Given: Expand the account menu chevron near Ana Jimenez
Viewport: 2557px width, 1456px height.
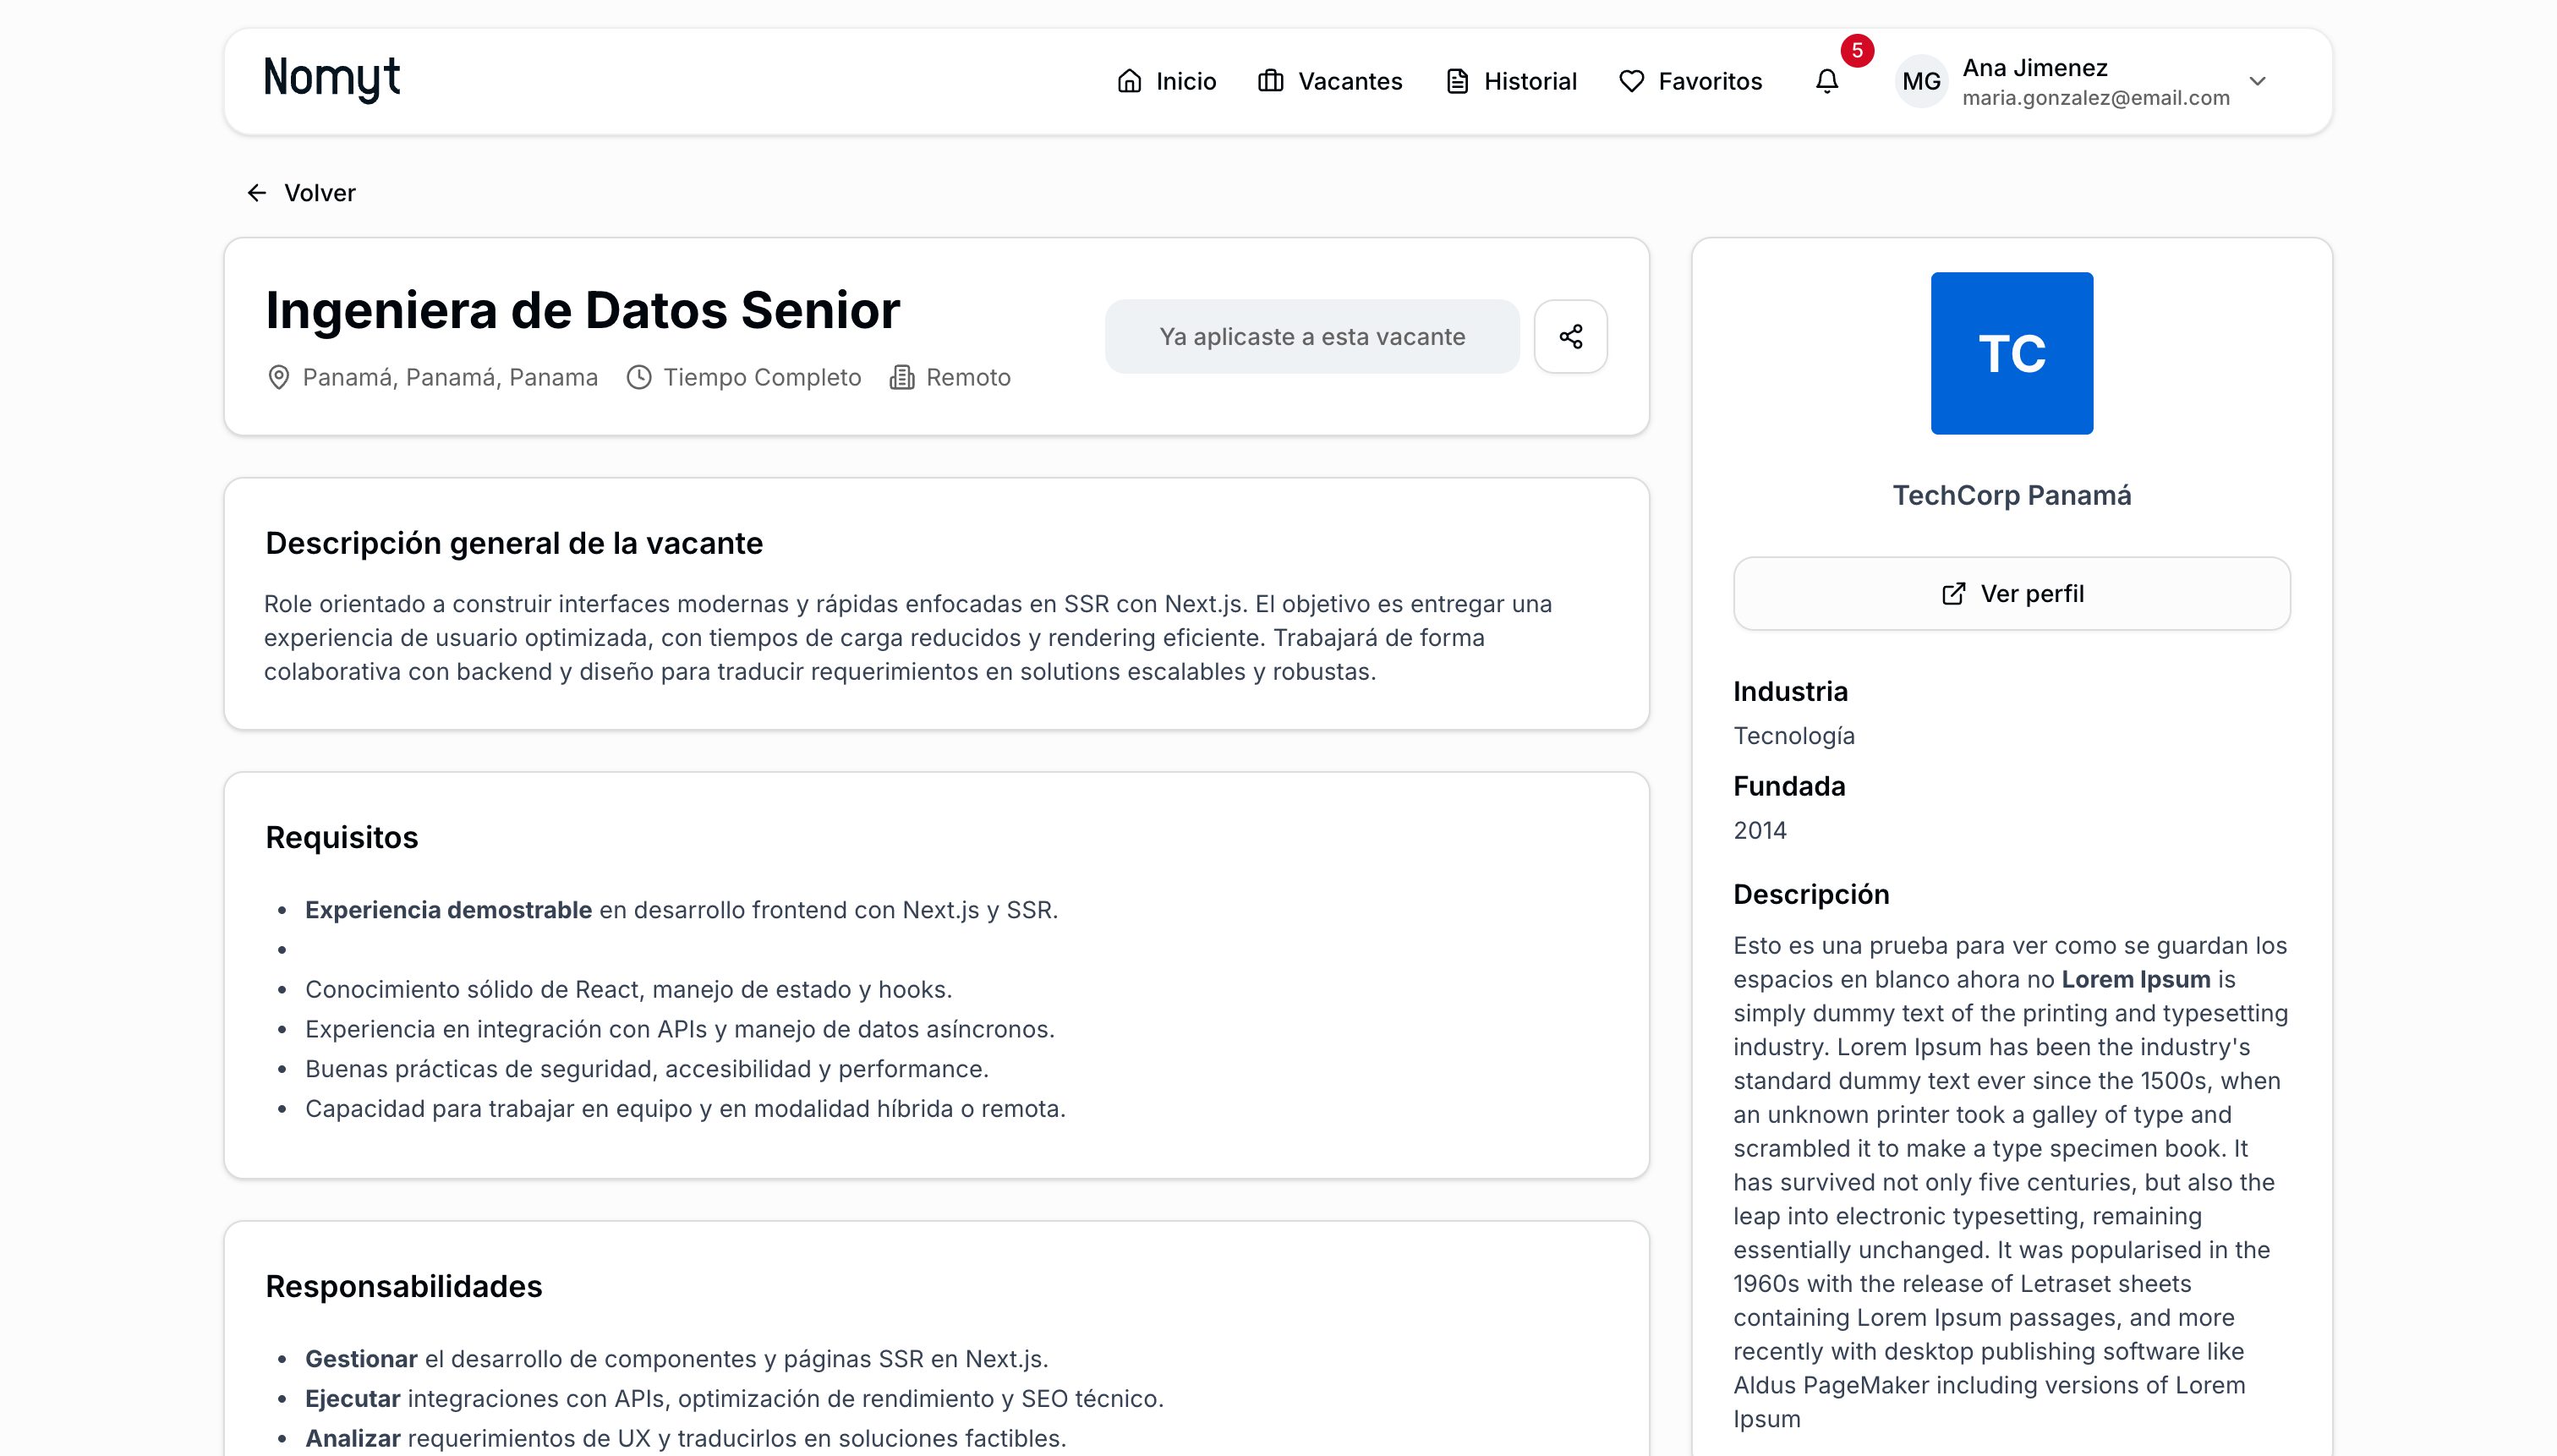Looking at the screenshot, I should [x=2258, y=81].
